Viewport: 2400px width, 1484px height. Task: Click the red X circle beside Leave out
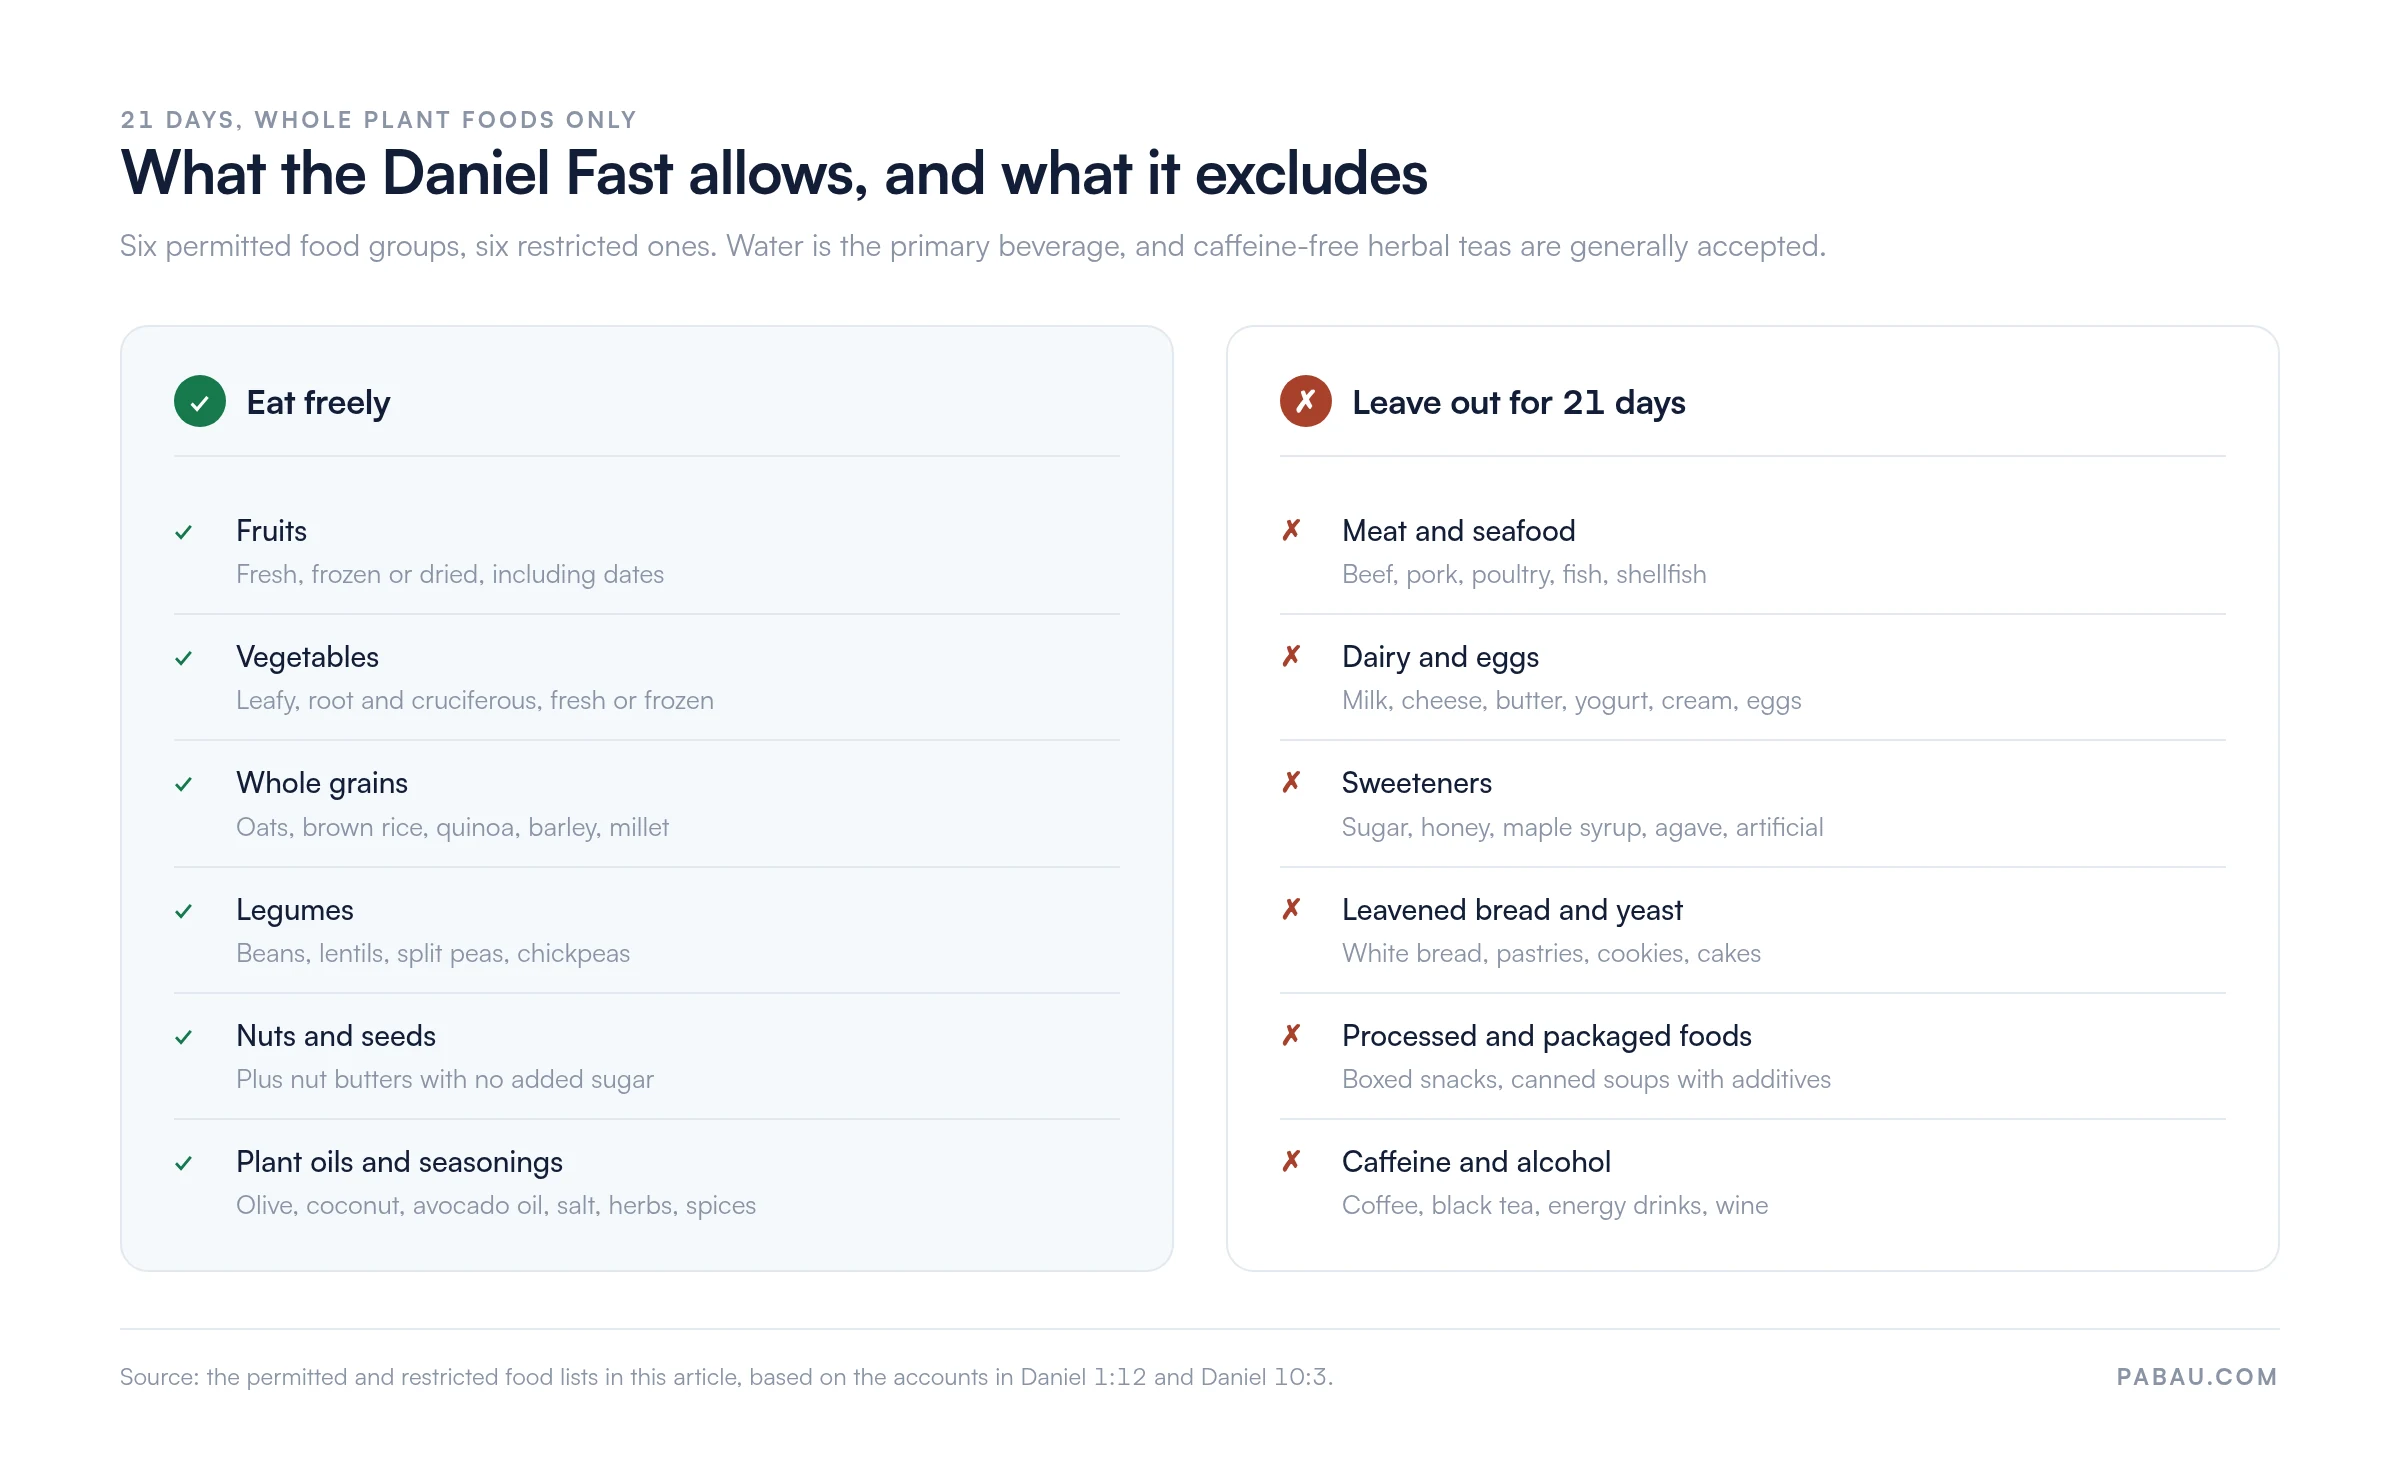pyautogui.click(x=1306, y=402)
